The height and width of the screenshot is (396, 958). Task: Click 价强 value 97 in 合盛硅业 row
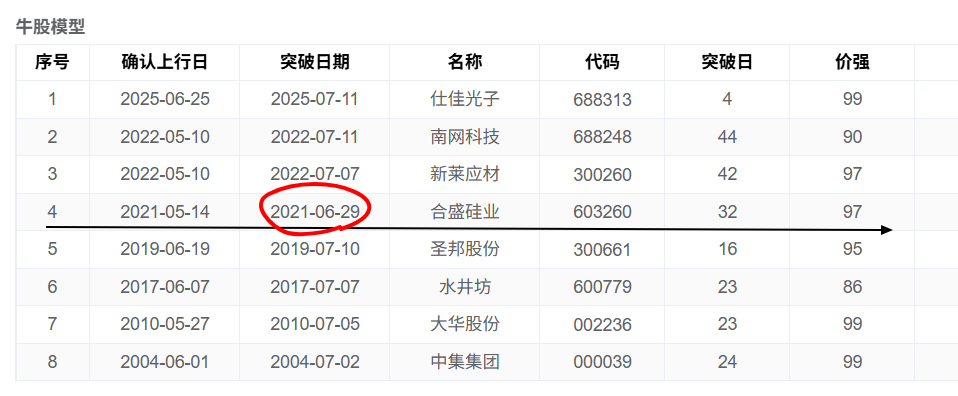(x=852, y=212)
